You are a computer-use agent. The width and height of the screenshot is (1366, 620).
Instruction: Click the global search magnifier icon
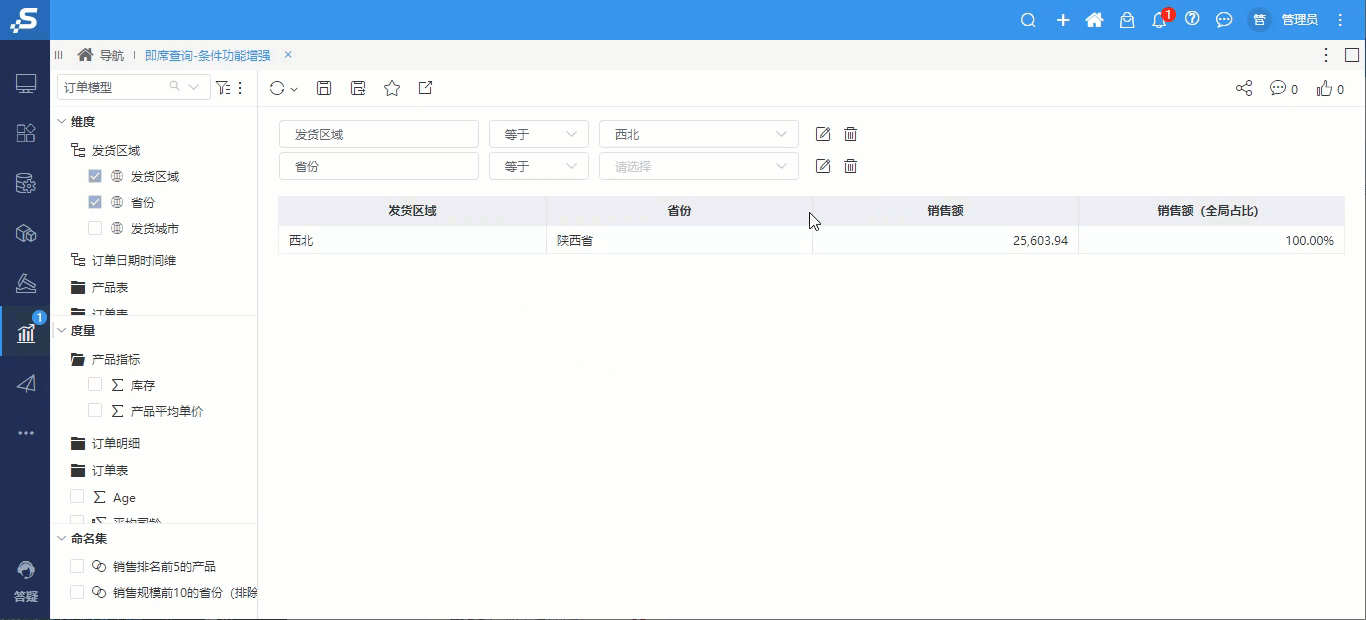1028,20
